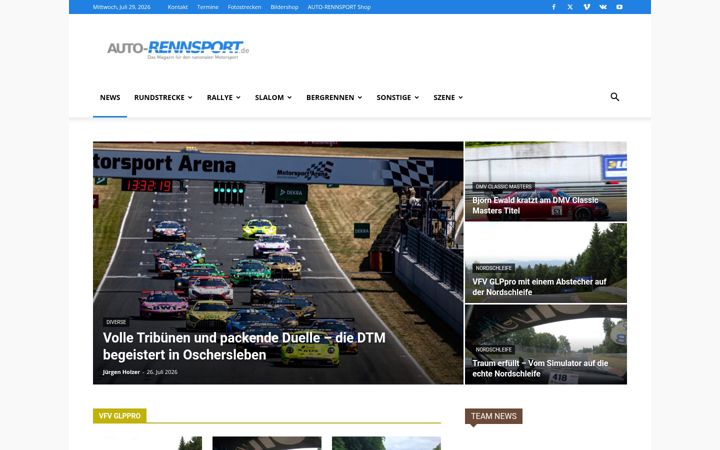Open the YouTube social icon
The width and height of the screenshot is (720, 450).
(619, 7)
